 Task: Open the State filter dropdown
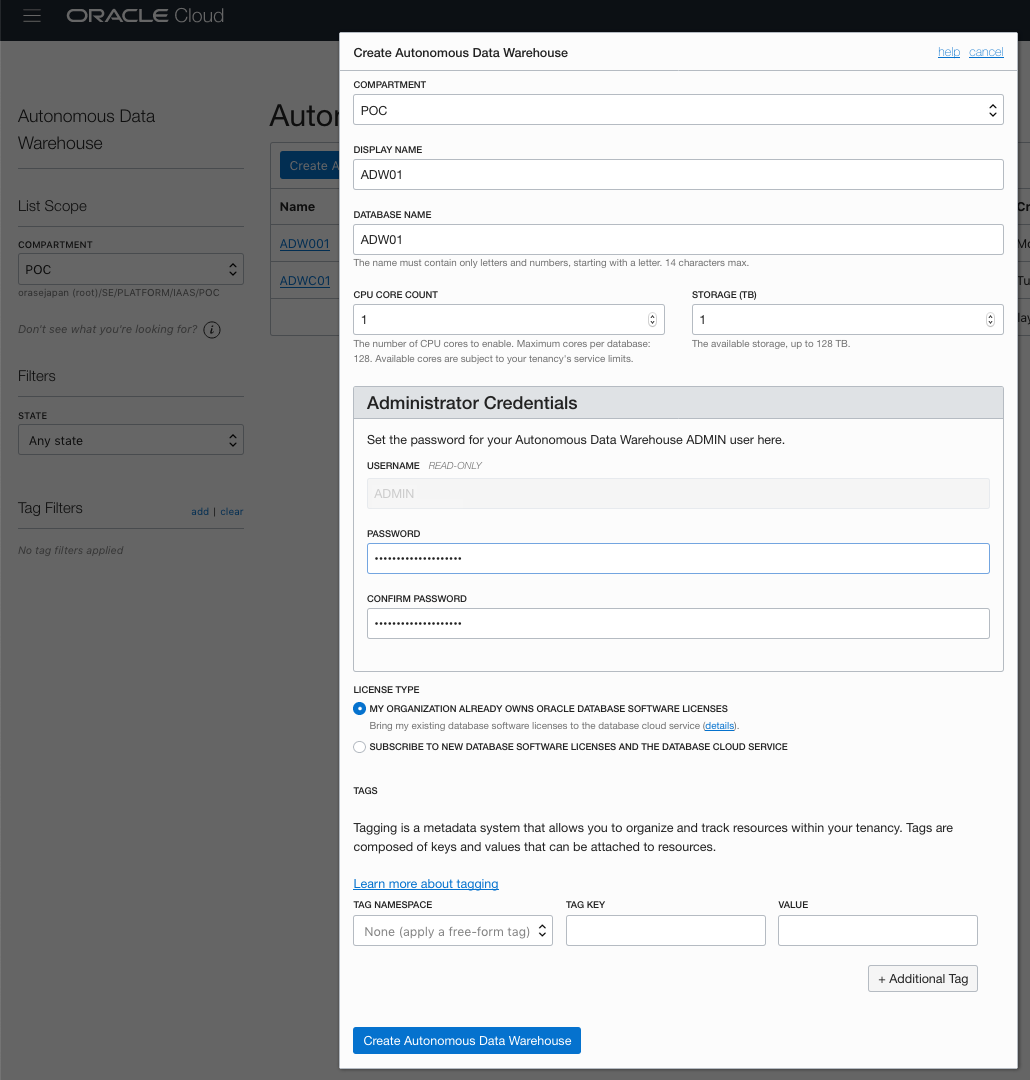pos(130,440)
